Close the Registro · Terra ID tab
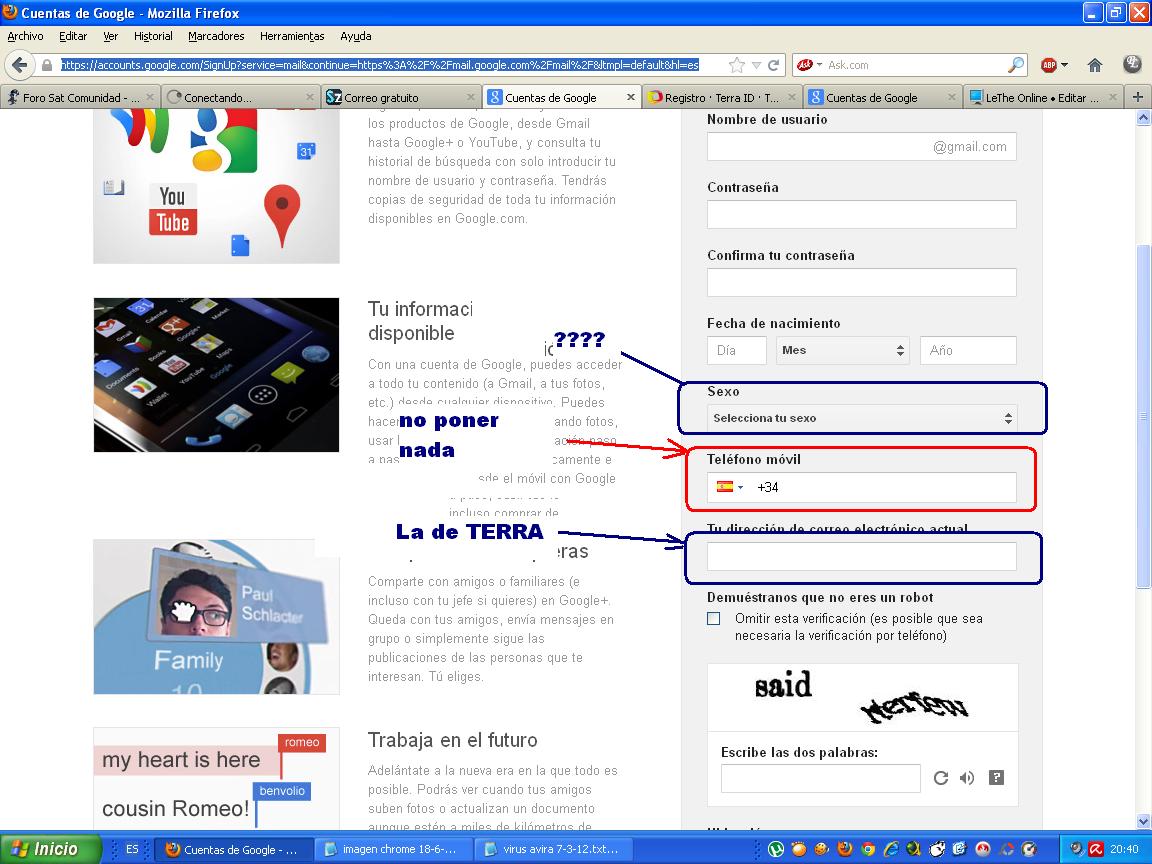 [792, 97]
